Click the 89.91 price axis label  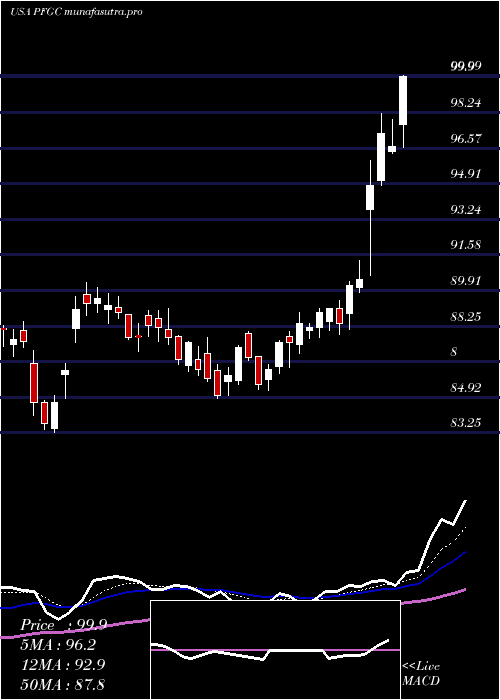tap(466, 281)
